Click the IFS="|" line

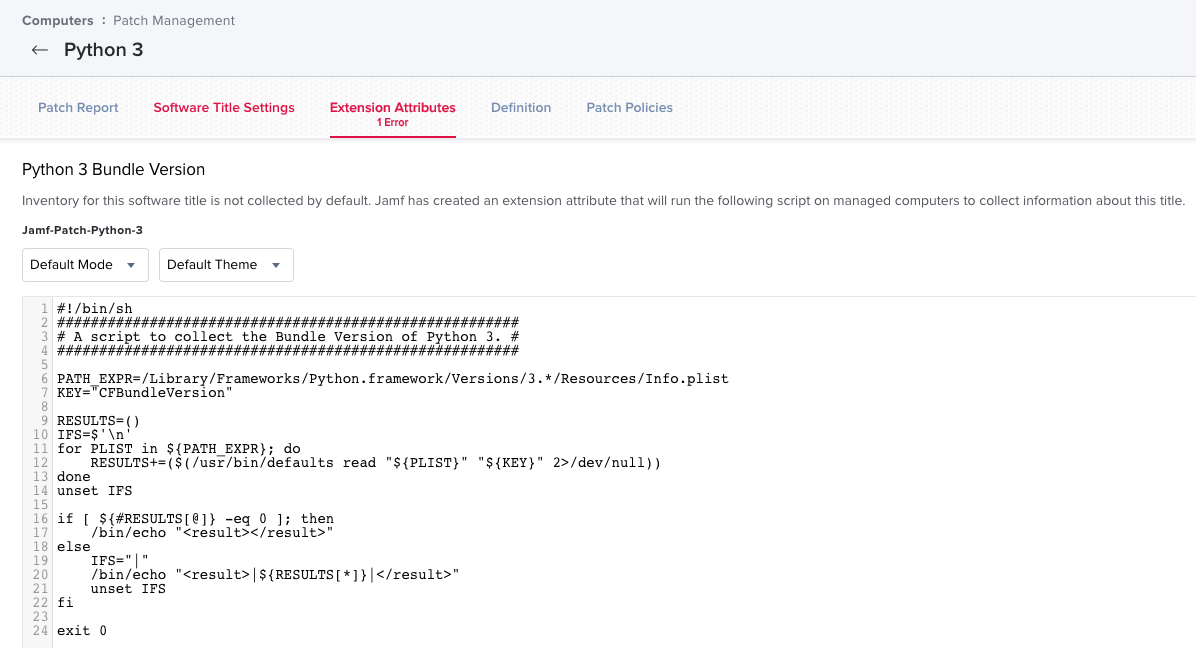[120, 561]
